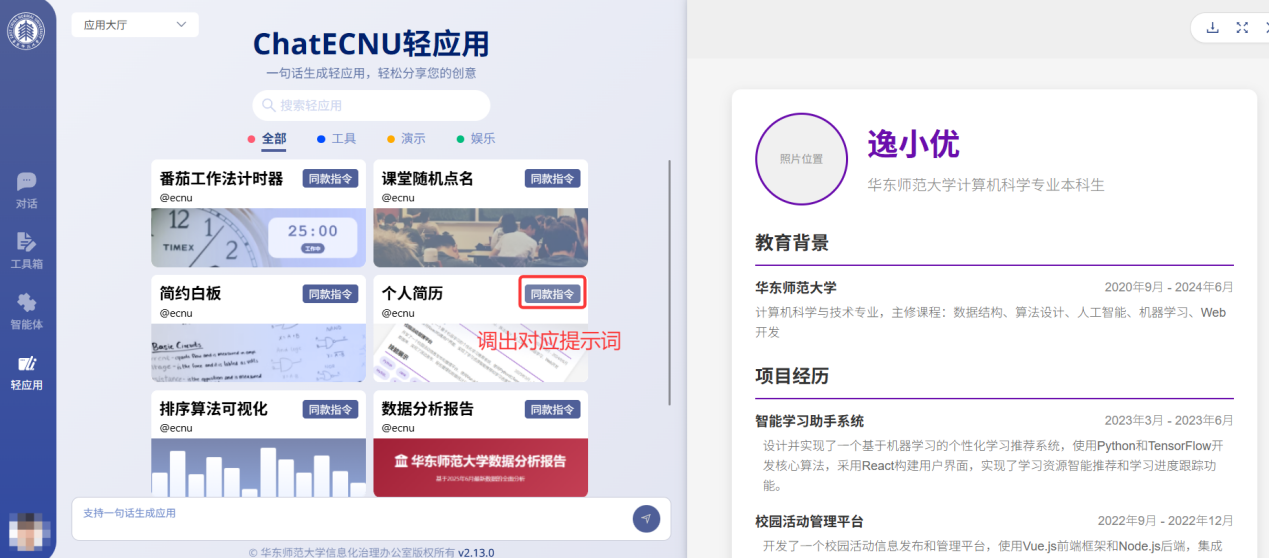Image resolution: width=1269 pixels, height=558 pixels.
Task: Open the 课堂随机点名 app thumbnail
Action: [x=480, y=237]
